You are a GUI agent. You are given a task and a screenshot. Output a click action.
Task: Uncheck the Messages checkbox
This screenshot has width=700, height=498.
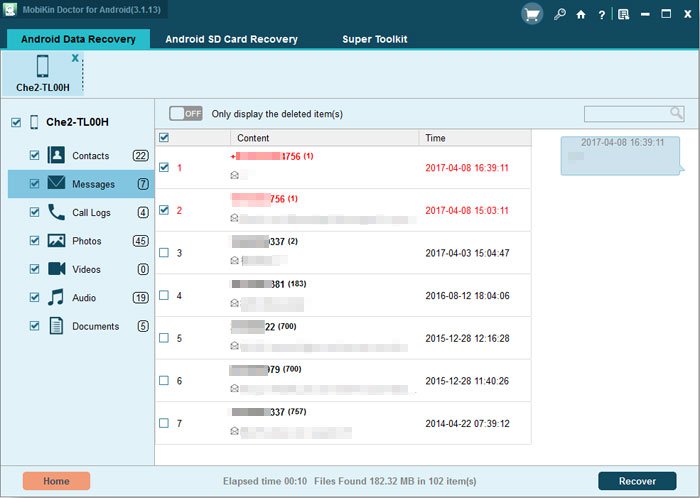[34, 184]
